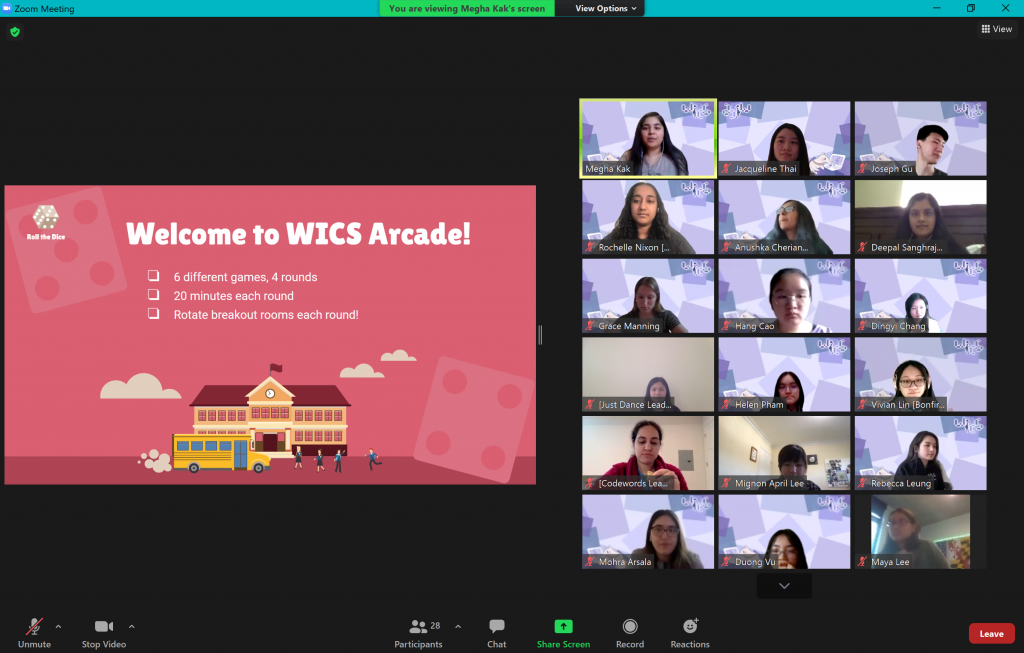1024x653 pixels.
Task: Open the View Options dropdown
Action: coord(599,8)
